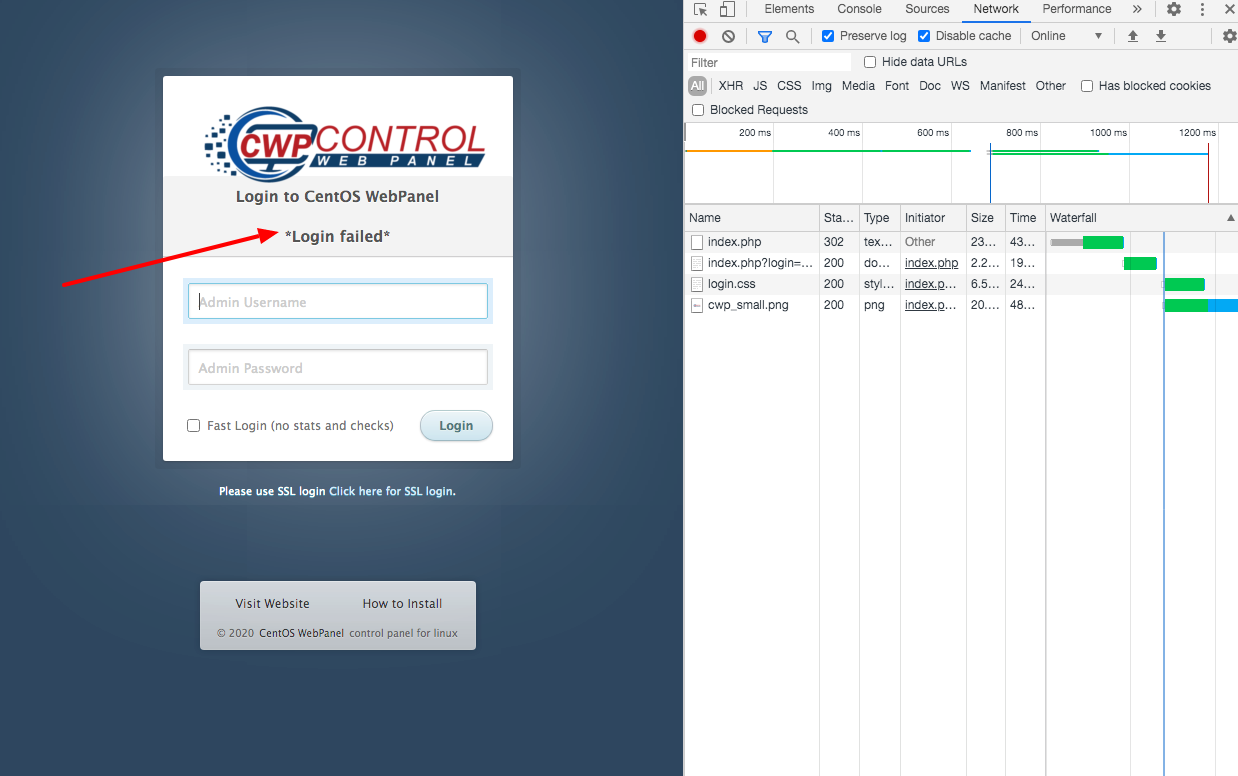The image size is (1238, 776).
Task: Select the index.php?login= request row
Action: 961,263
